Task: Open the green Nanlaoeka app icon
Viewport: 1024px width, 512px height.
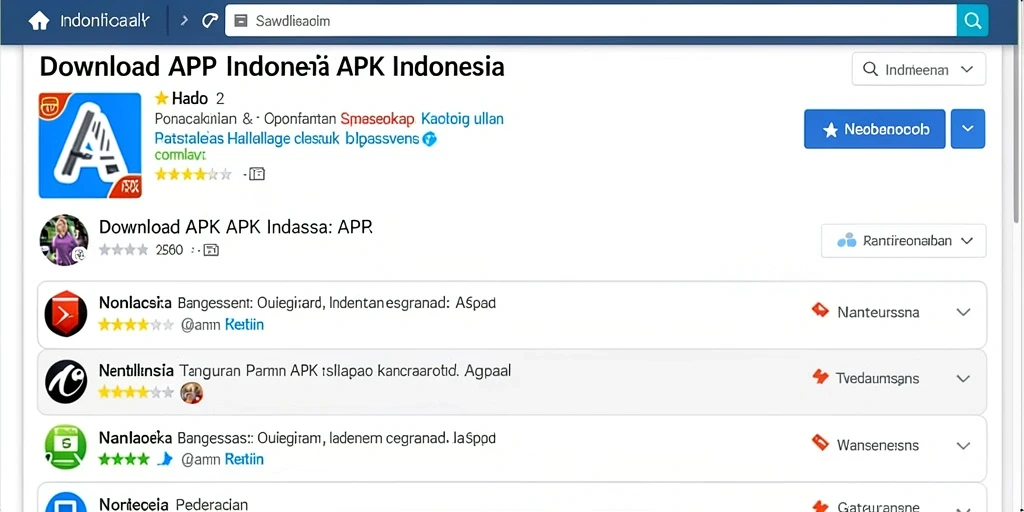Action: 66,447
